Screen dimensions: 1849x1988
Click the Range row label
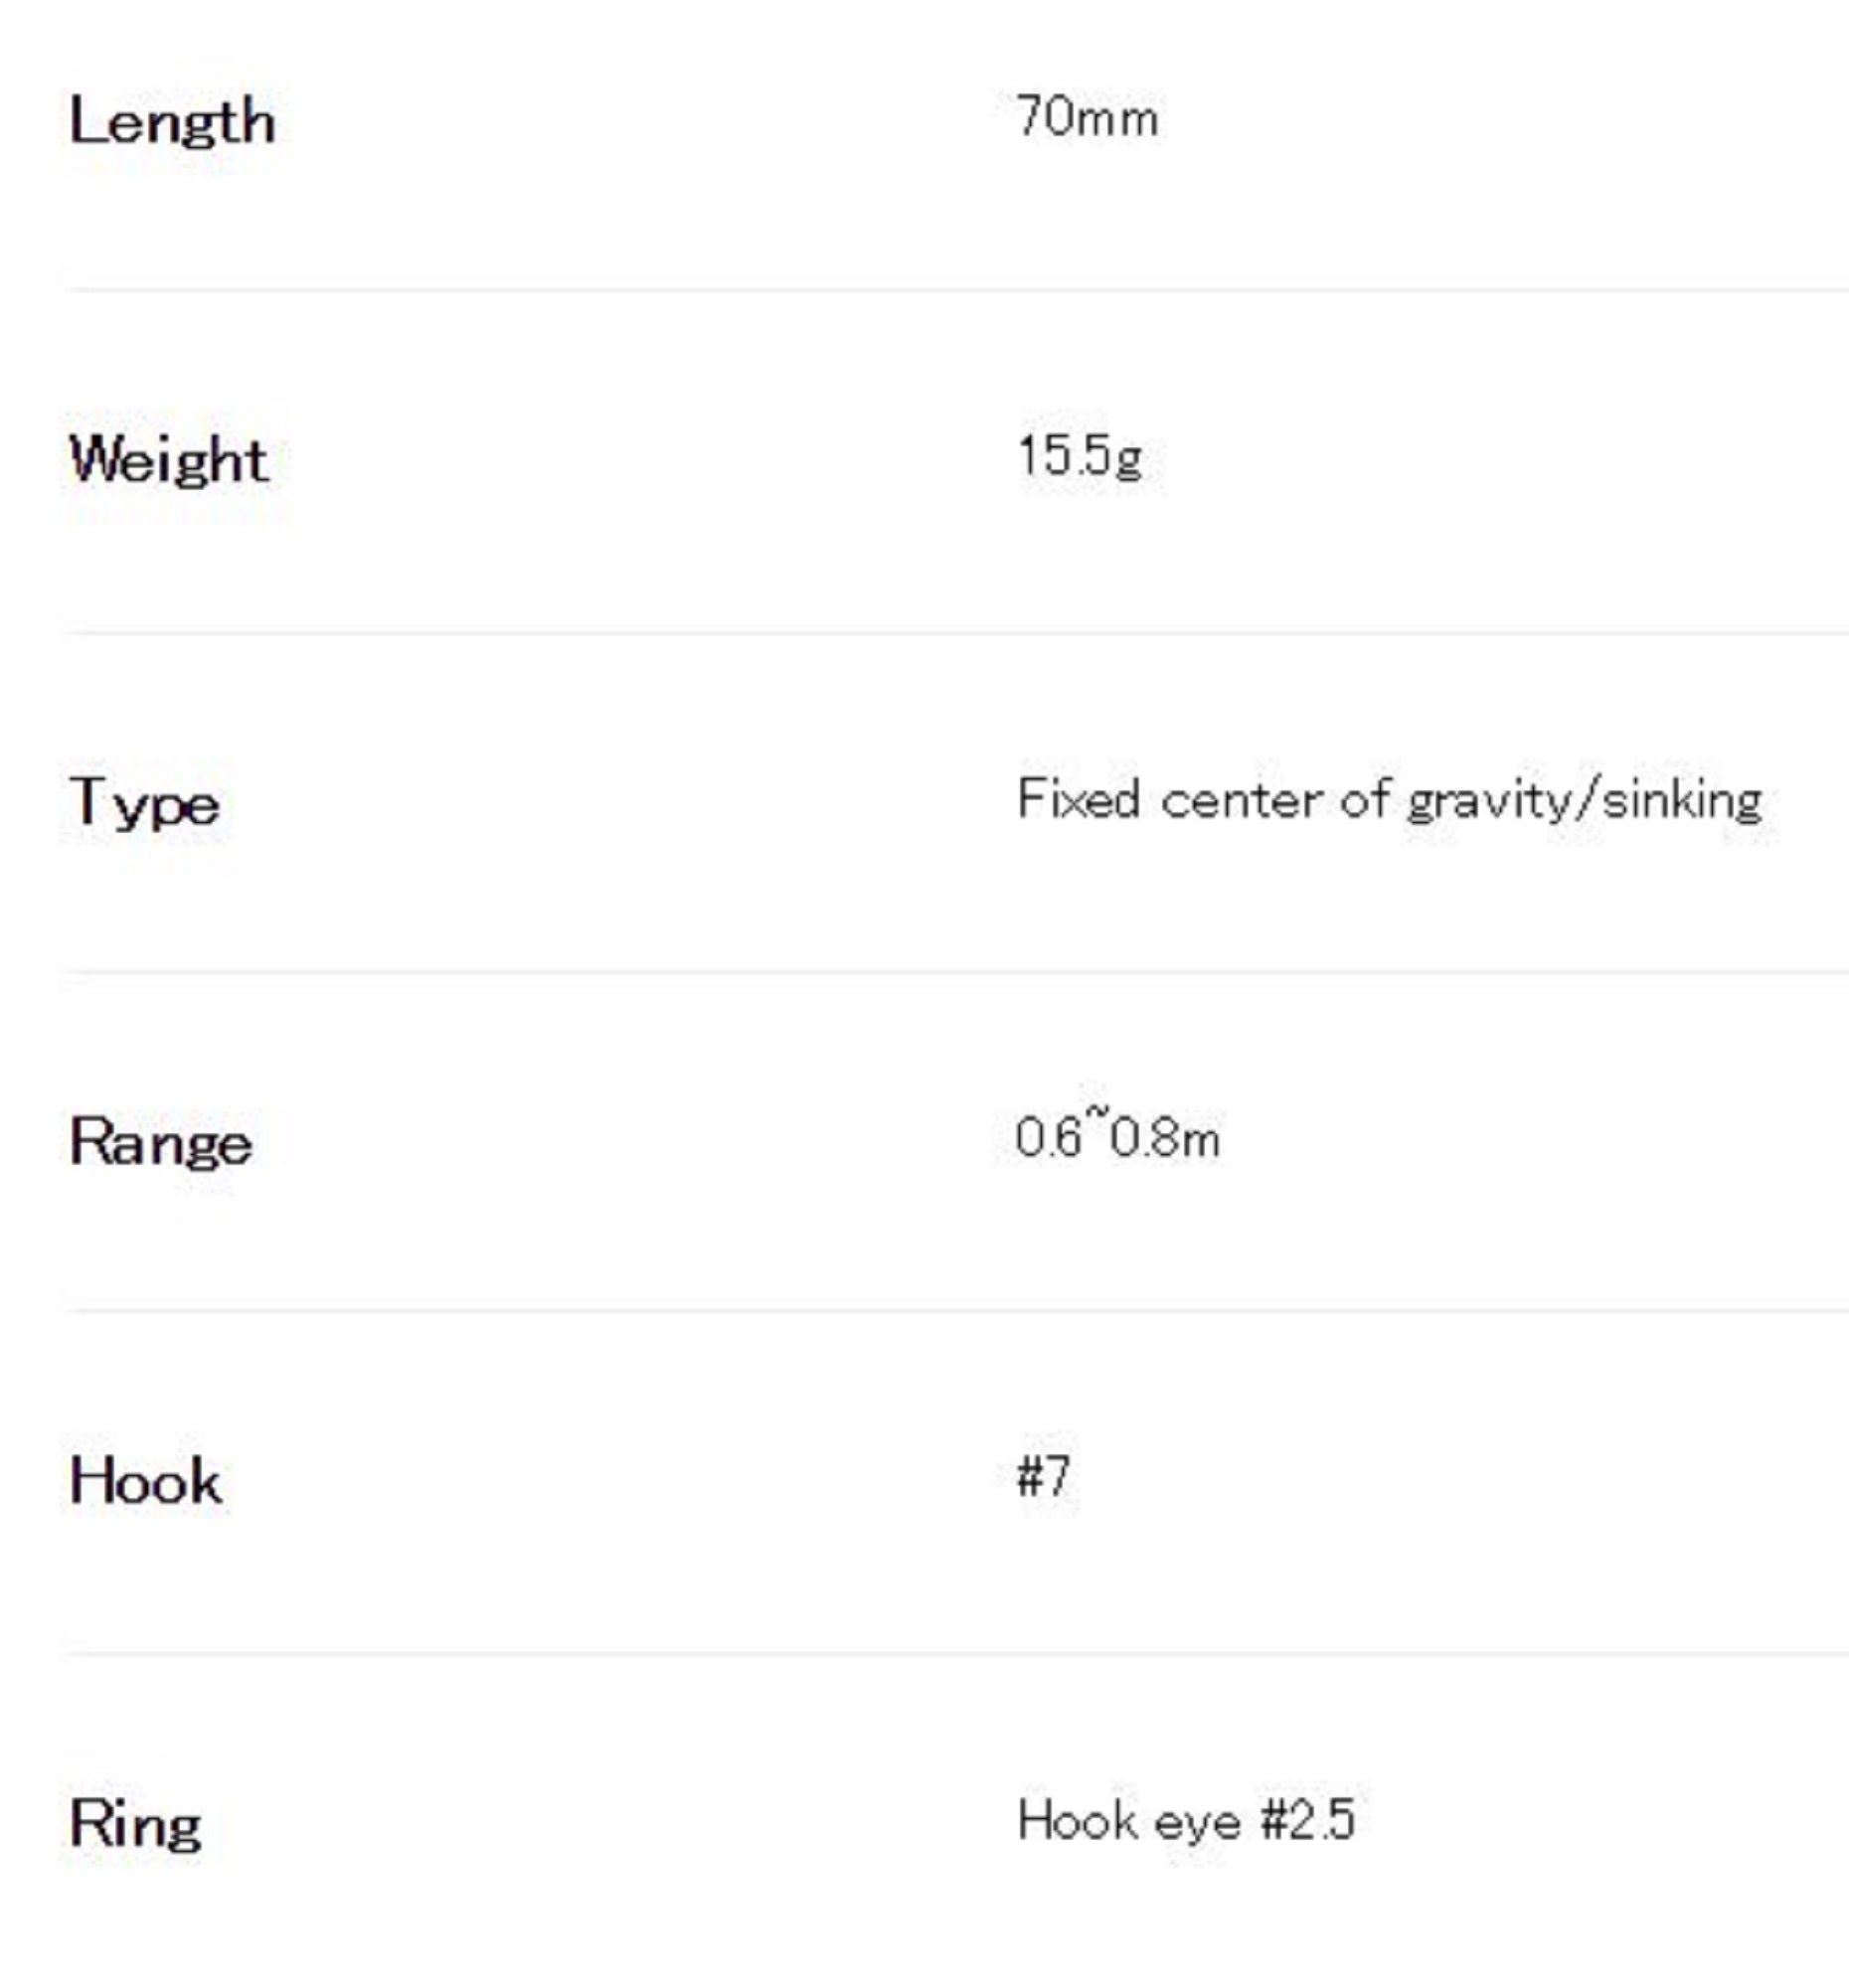point(161,1142)
